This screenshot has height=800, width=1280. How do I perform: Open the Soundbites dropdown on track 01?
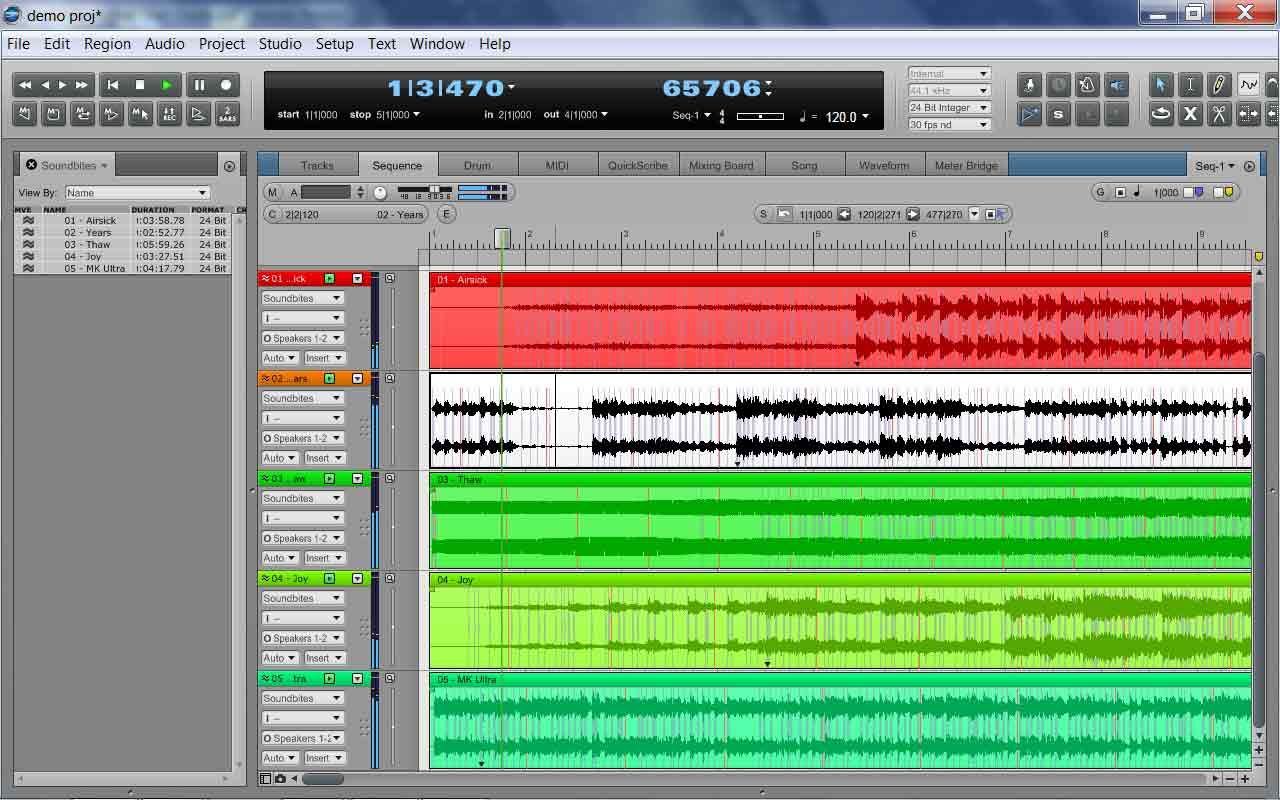click(302, 297)
